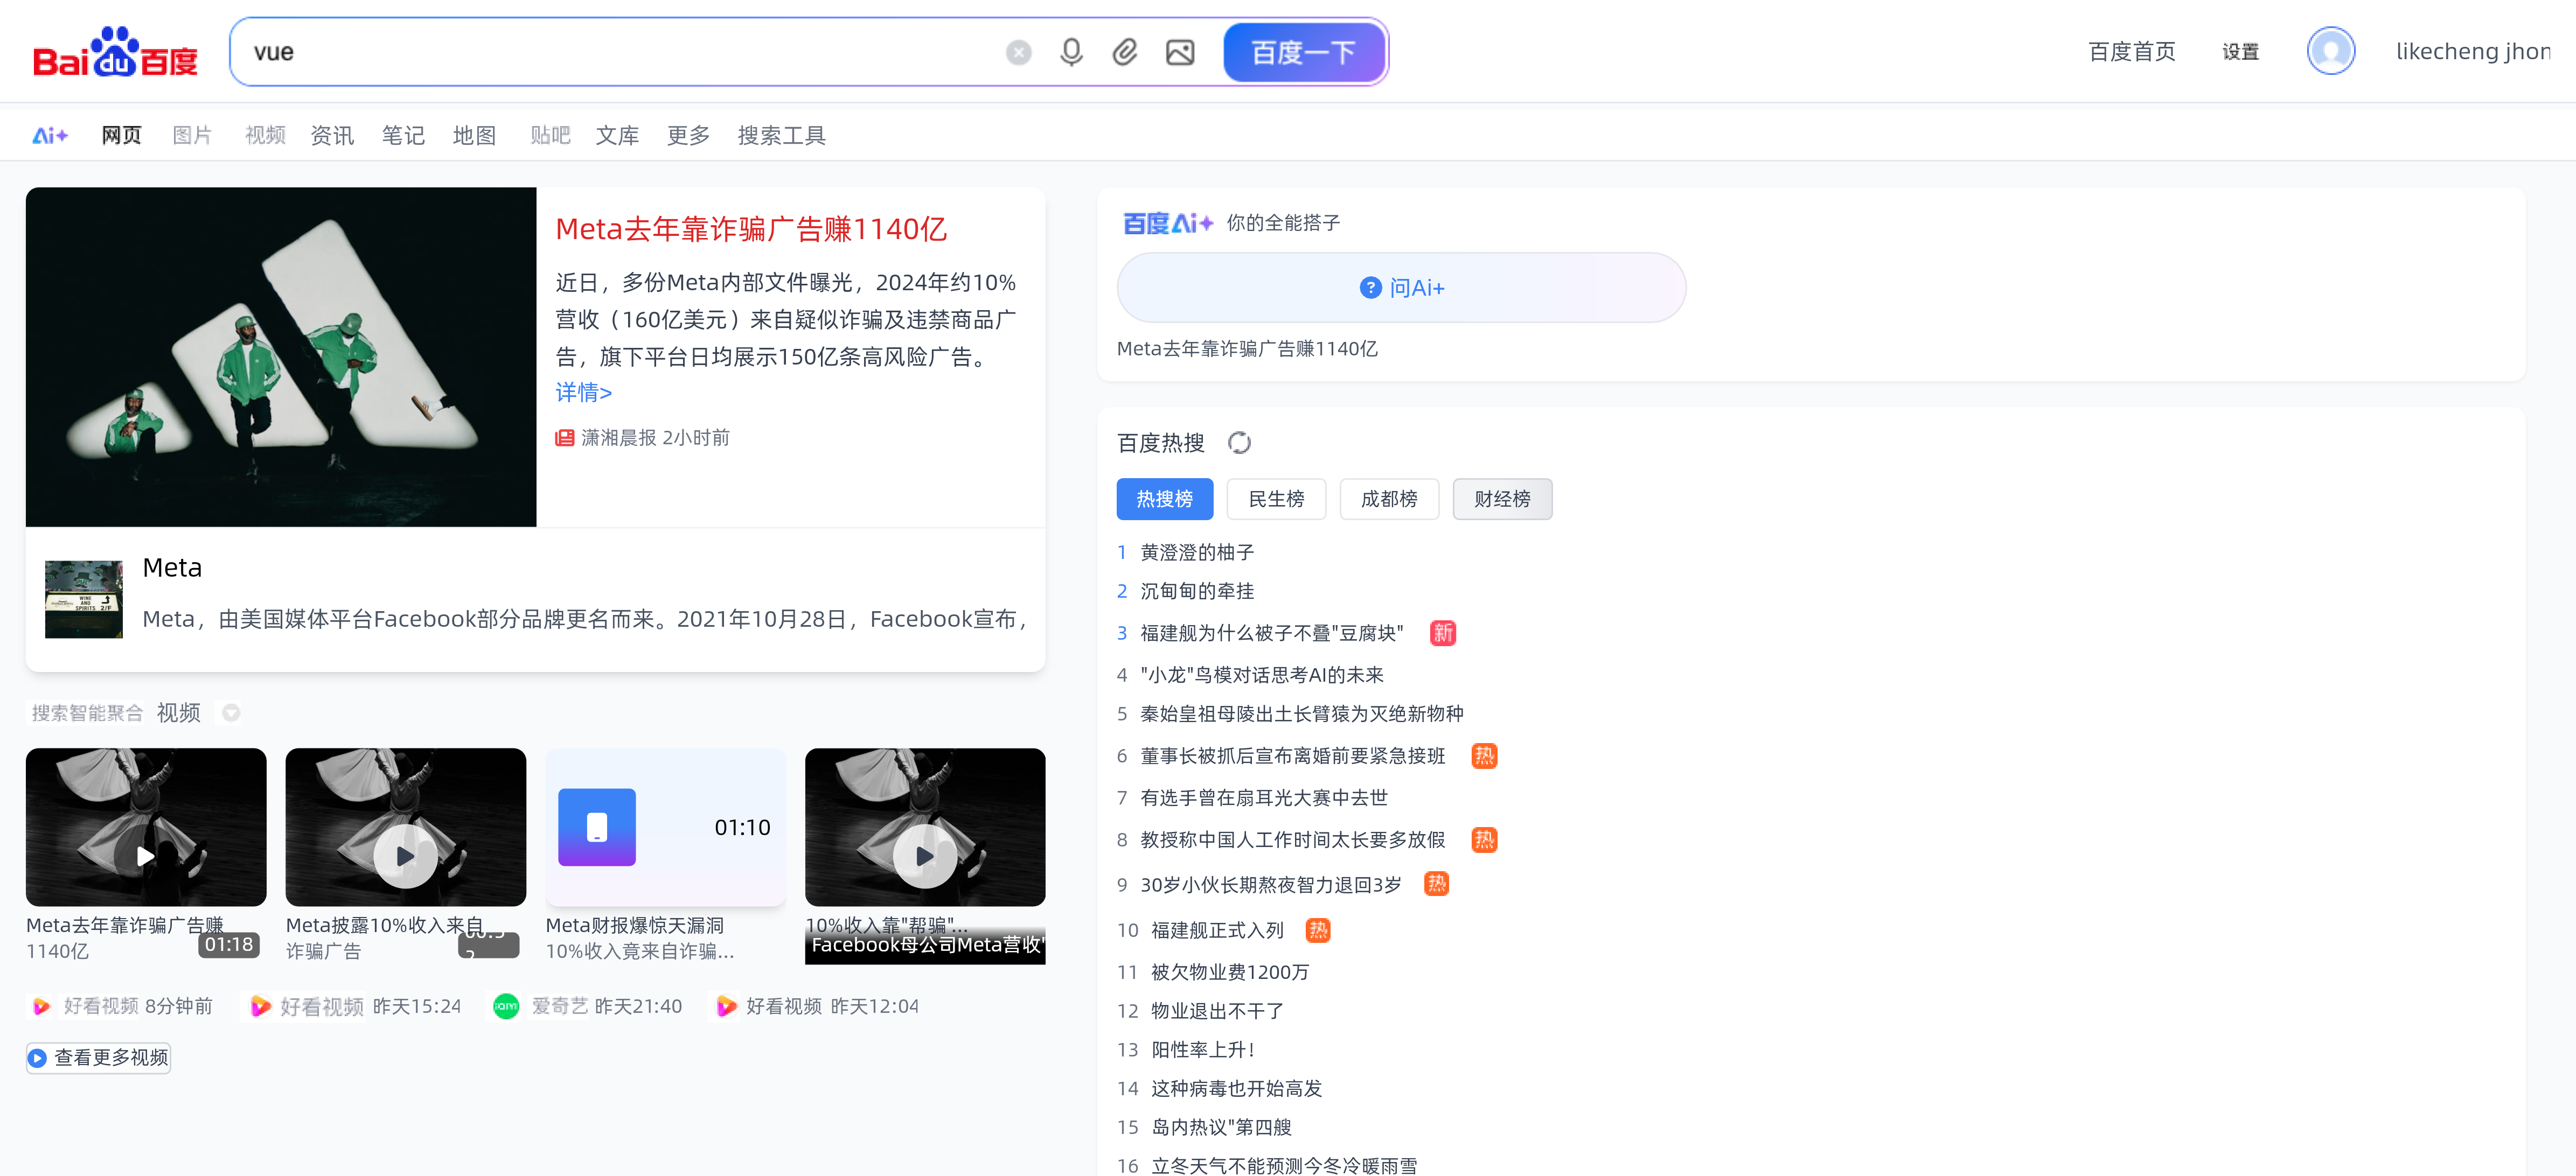This screenshot has height=1176, width=2576.
Task: Expand the 视频 aggregation dropdown arrow
Action: pos(231,713)
